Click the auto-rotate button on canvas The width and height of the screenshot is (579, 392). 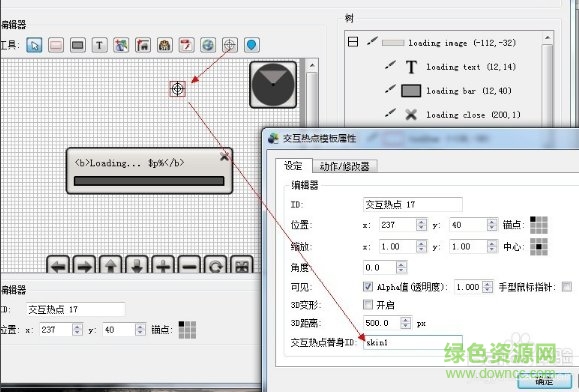click(216, 265)
